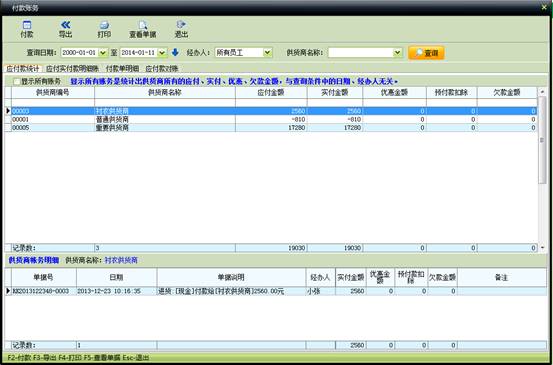This screenshot has width=553, height=365.
Task: Click the upper table 欠款金额 column header
Action: (507, 93)
